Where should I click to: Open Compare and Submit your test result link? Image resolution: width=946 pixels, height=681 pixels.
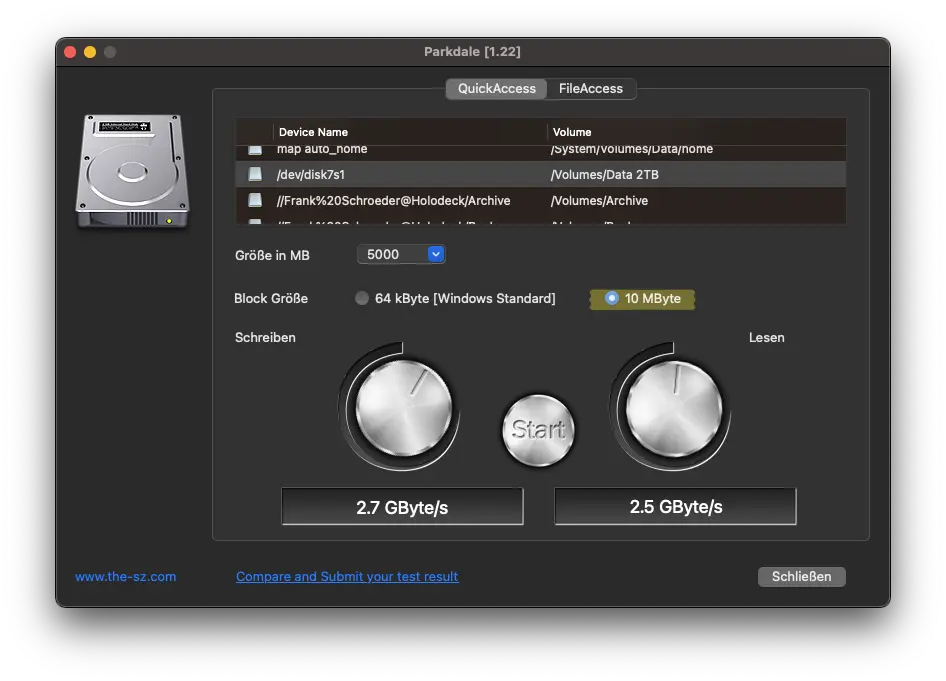[347, 577]
